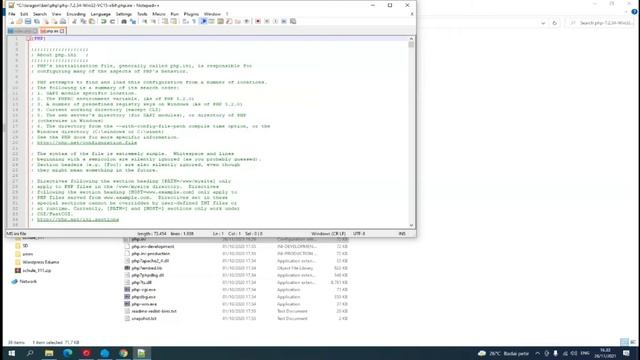Toggle synchronize vertical scrolling icon
The image size is (640, 360).
click(x=165, y=21)
